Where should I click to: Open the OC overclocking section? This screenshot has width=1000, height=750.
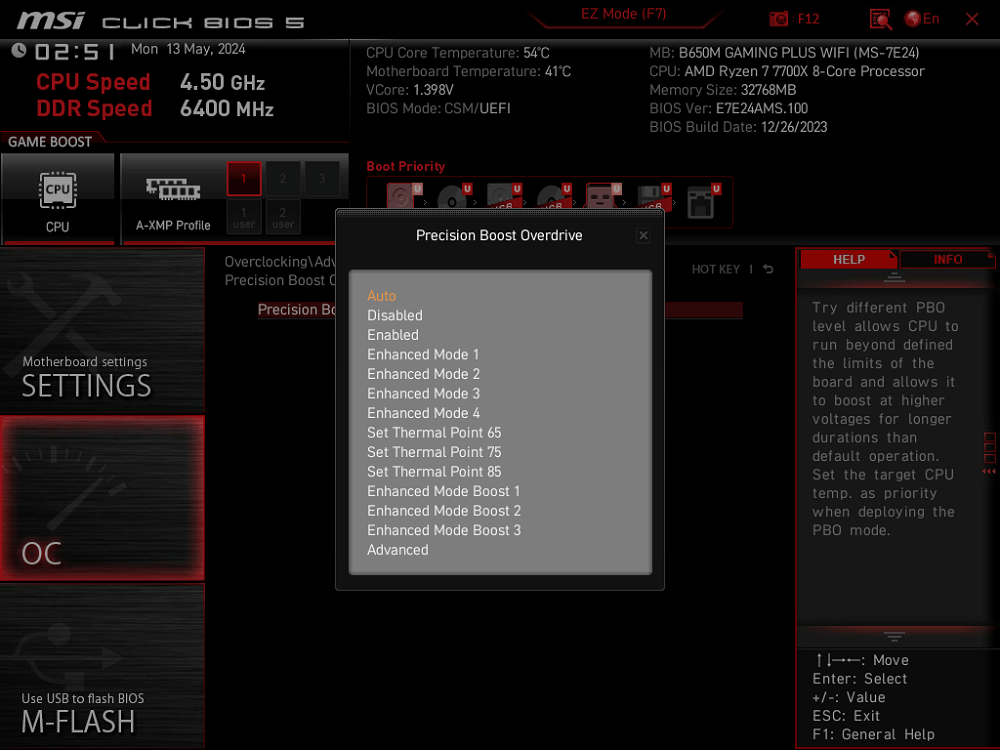(x=102, y=498)
